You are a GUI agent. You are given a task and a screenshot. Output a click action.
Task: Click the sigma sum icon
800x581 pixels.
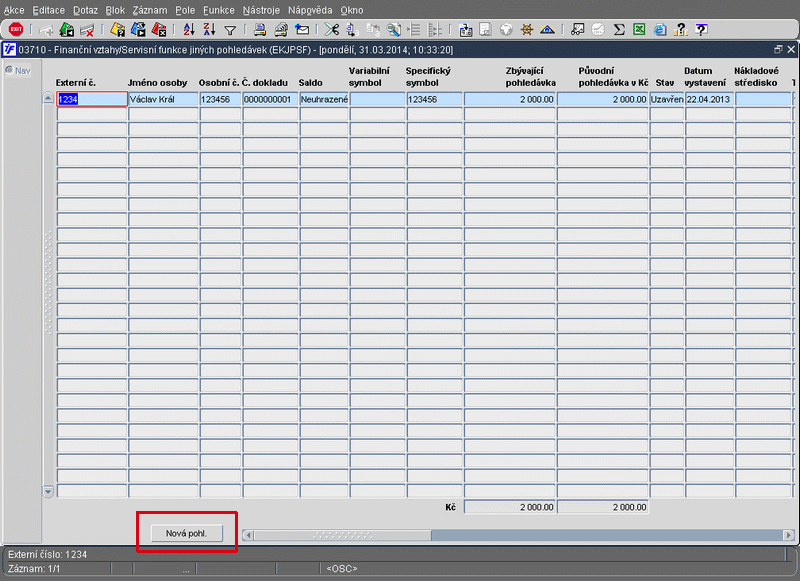click(619, 30)
